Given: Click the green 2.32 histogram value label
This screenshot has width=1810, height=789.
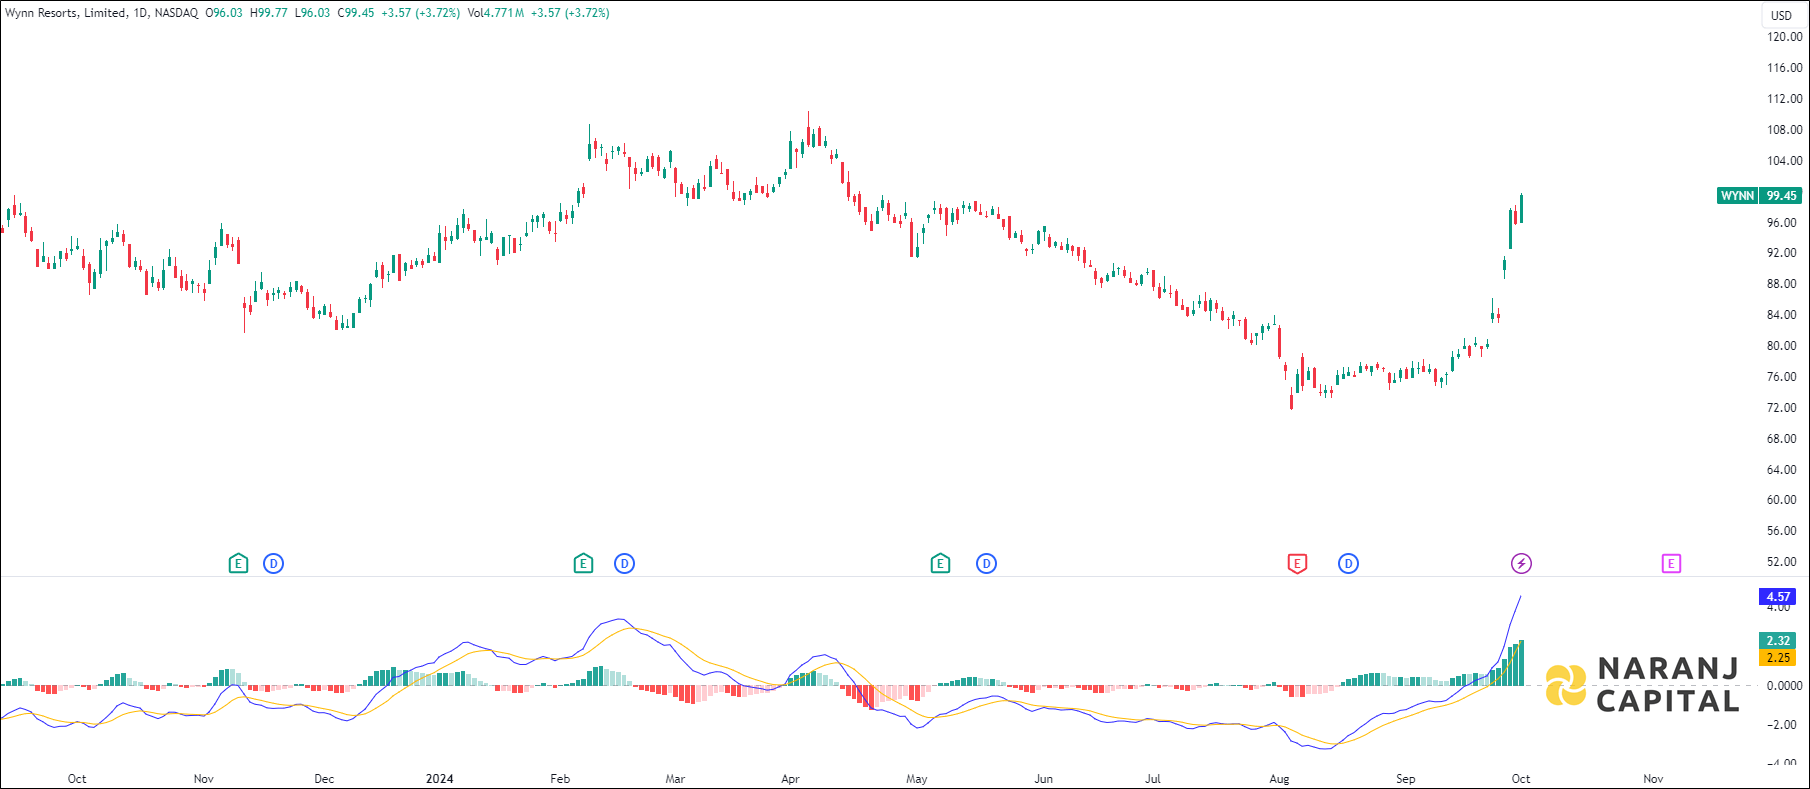Looking at the screenshot, I should coord(1778,641).
